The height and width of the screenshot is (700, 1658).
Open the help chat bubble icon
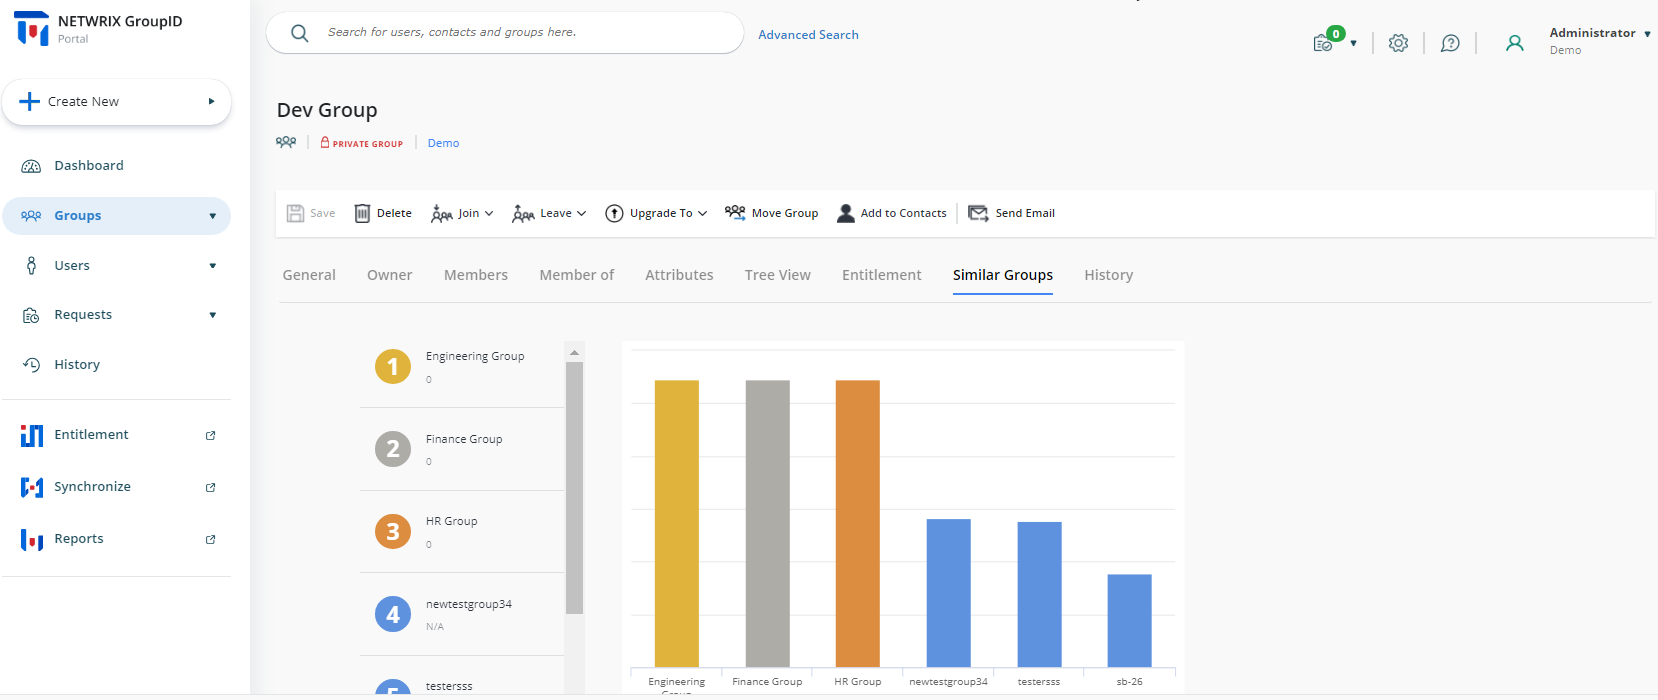click(1450, 43)
